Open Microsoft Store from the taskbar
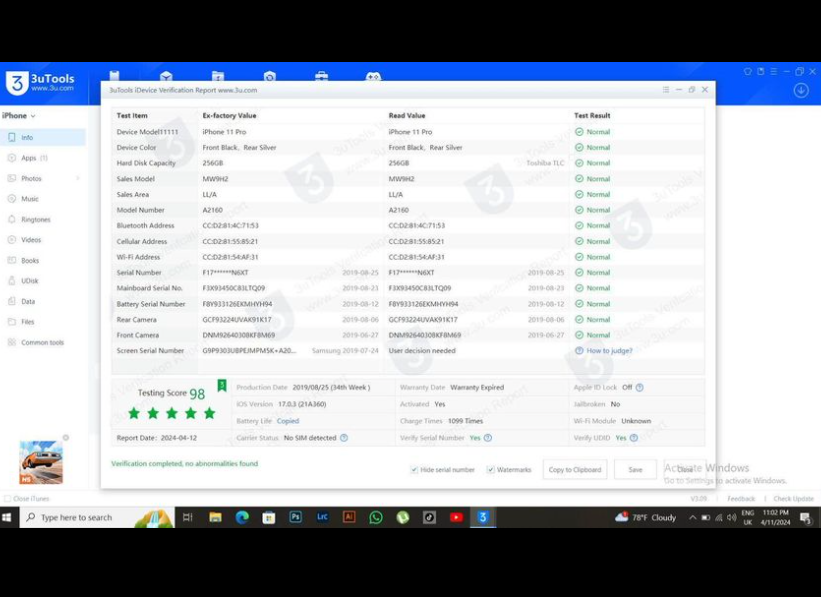 [269, 517]
